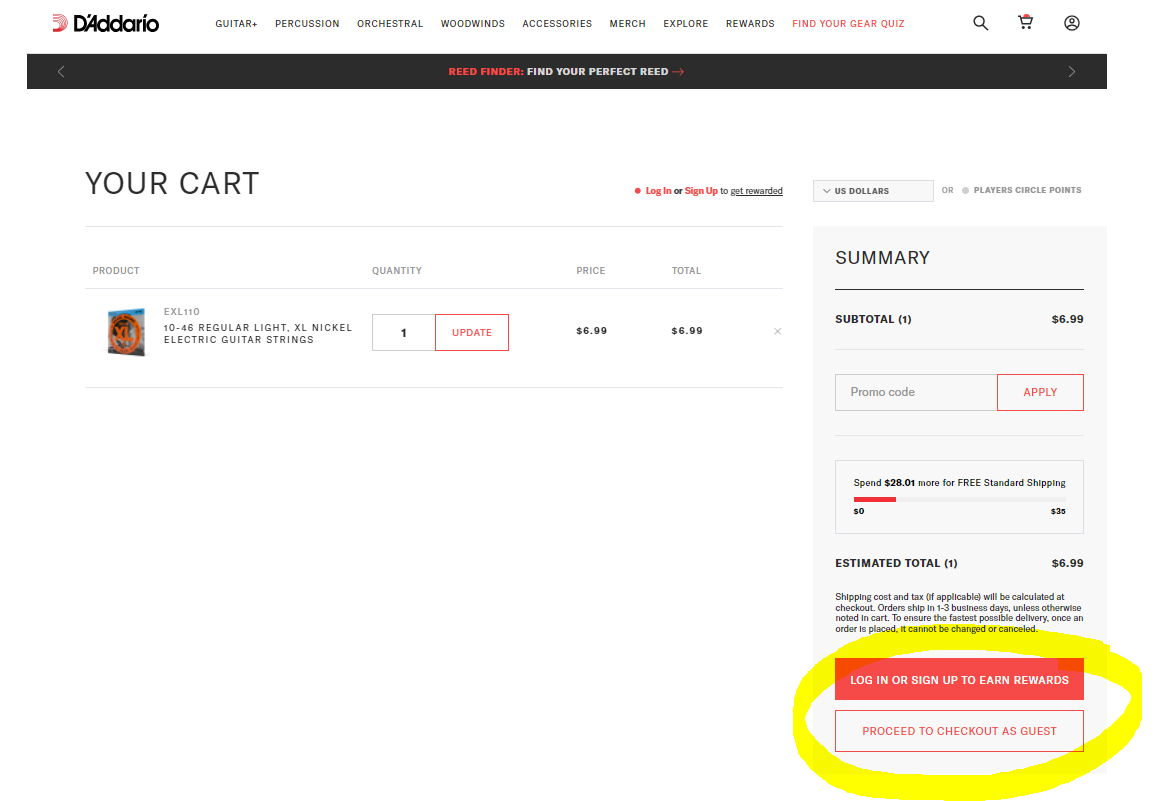Click the YOUR CART heading
The height and width of the screenshot is (801, 1163).
point(172,183)
